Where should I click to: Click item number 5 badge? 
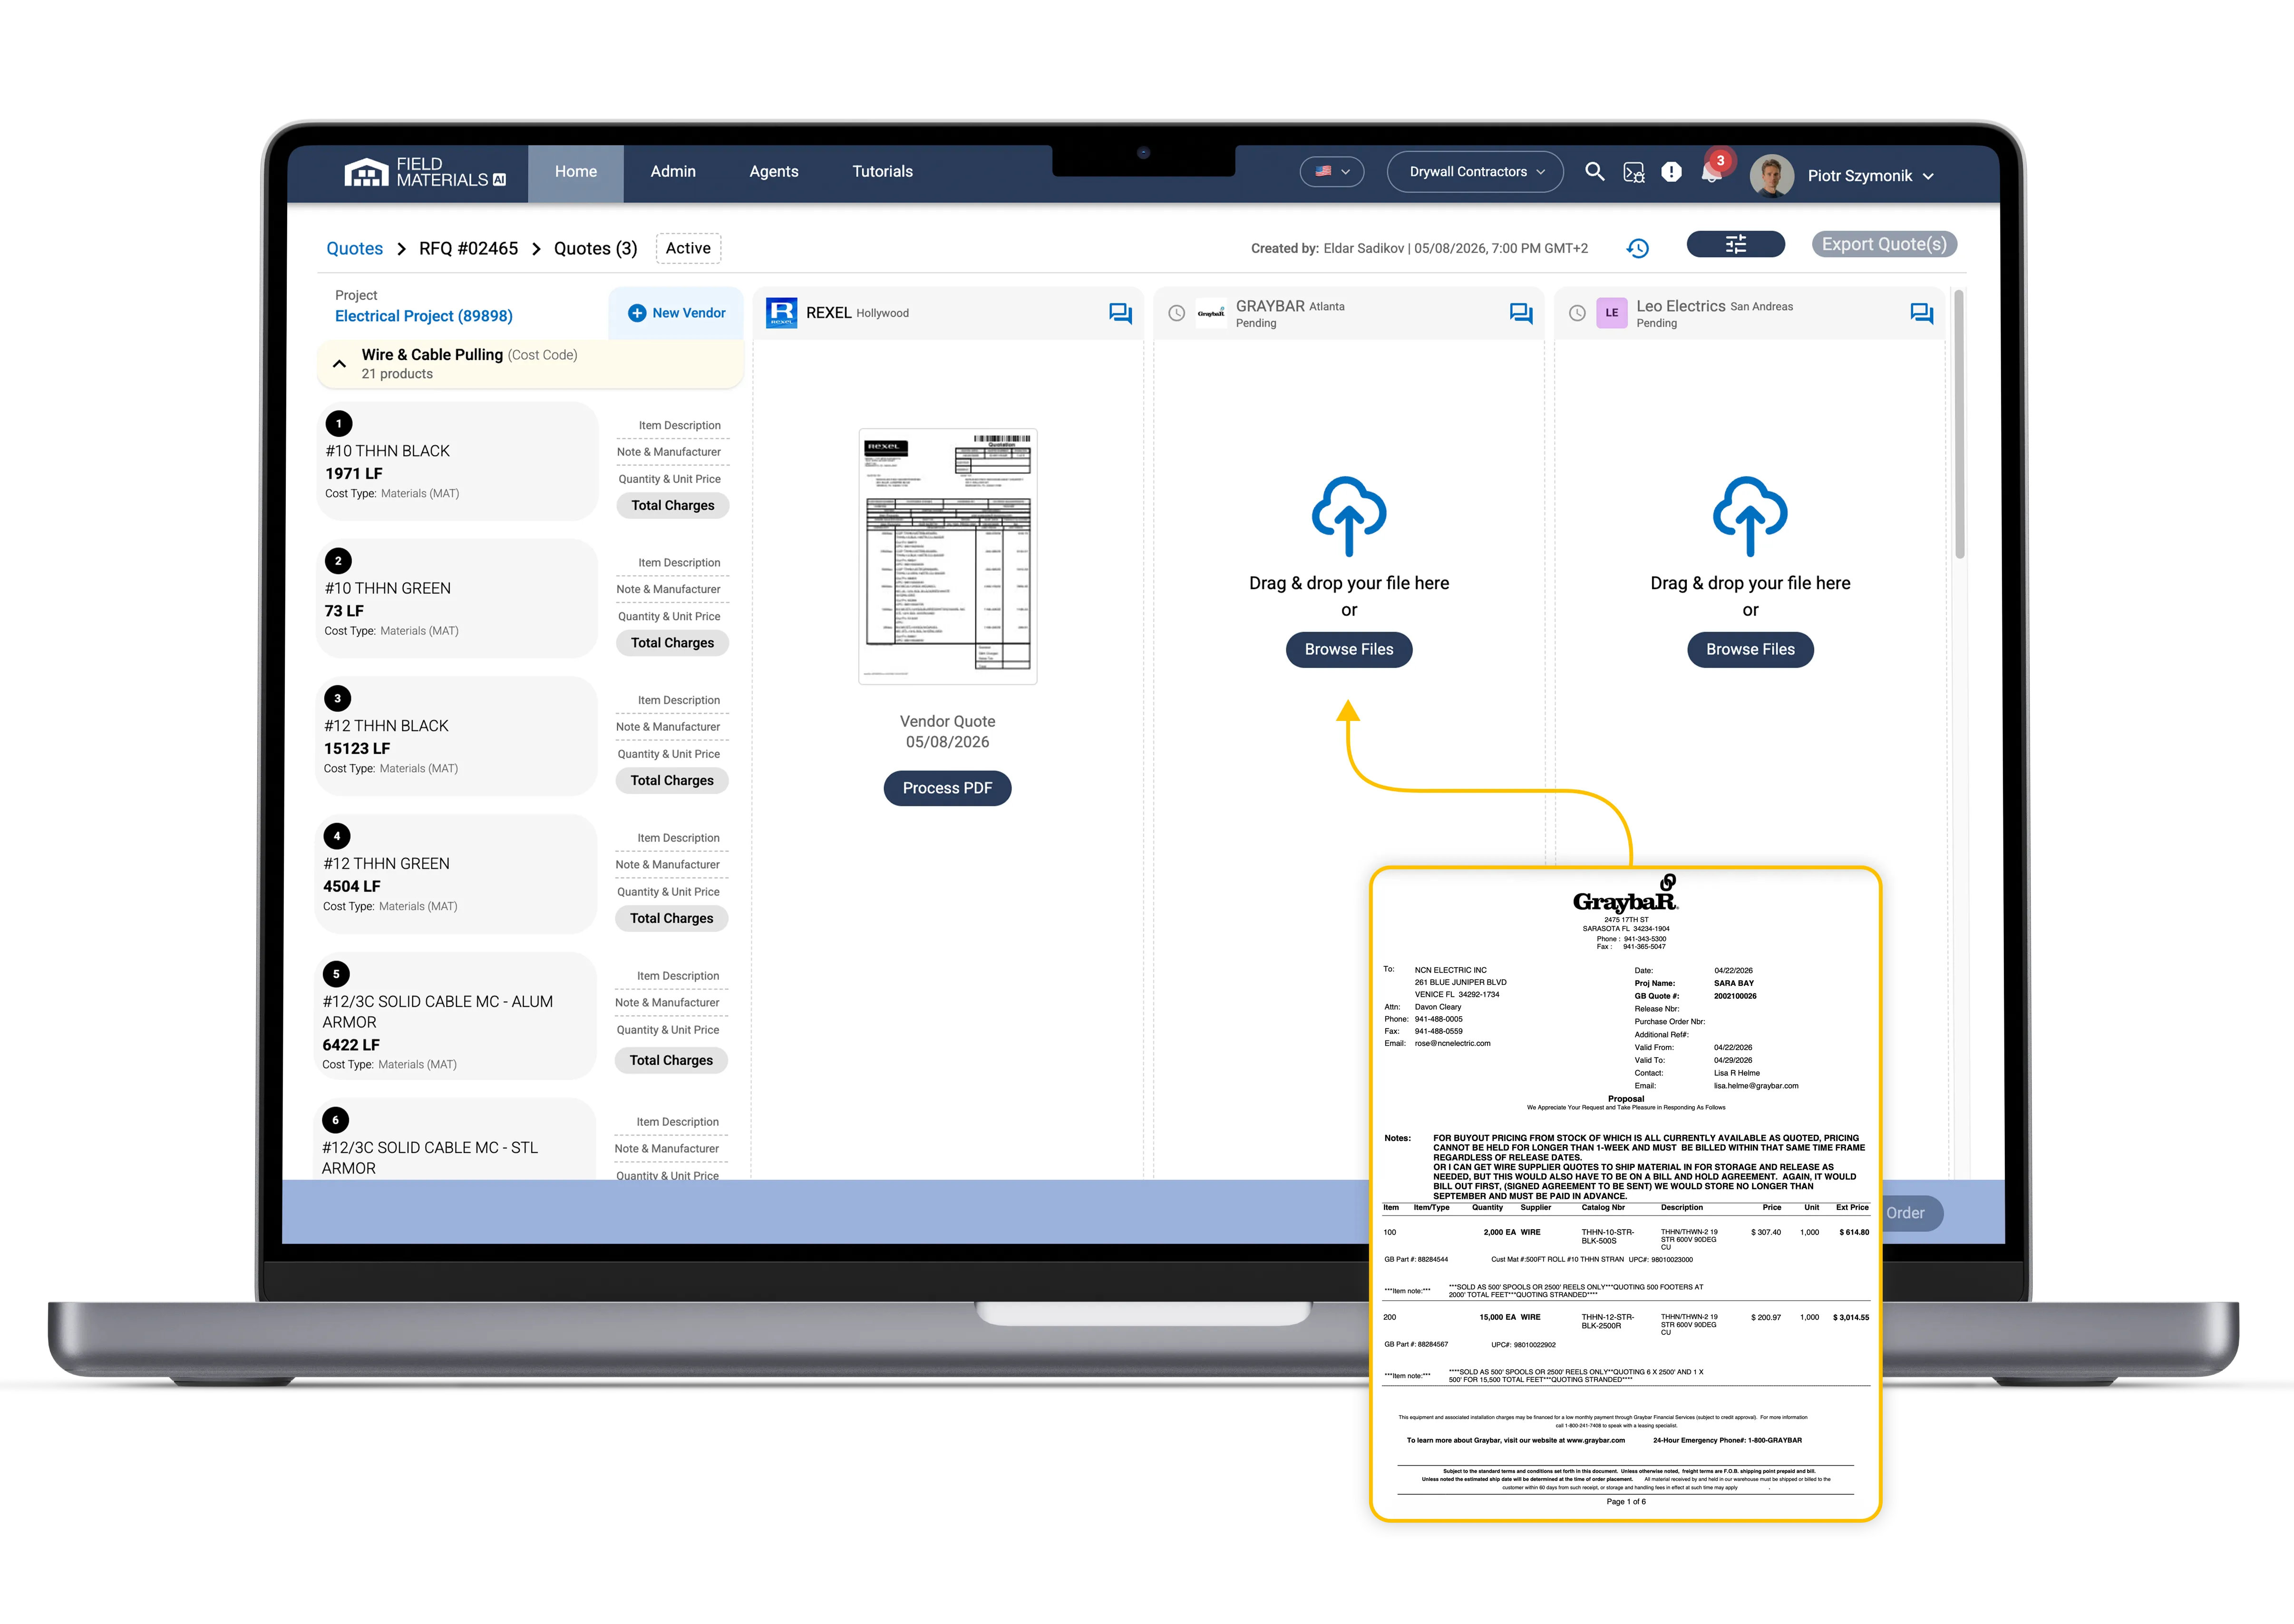tap(336, 973)
